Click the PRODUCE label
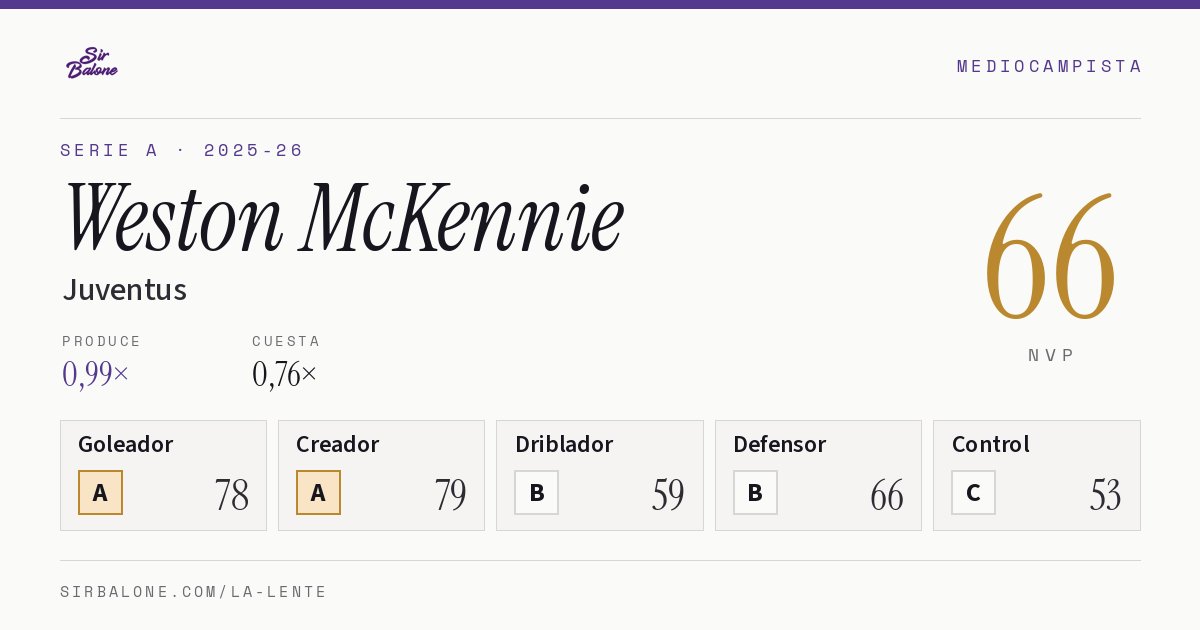1200x630 pixels. [x=102, y=341]
